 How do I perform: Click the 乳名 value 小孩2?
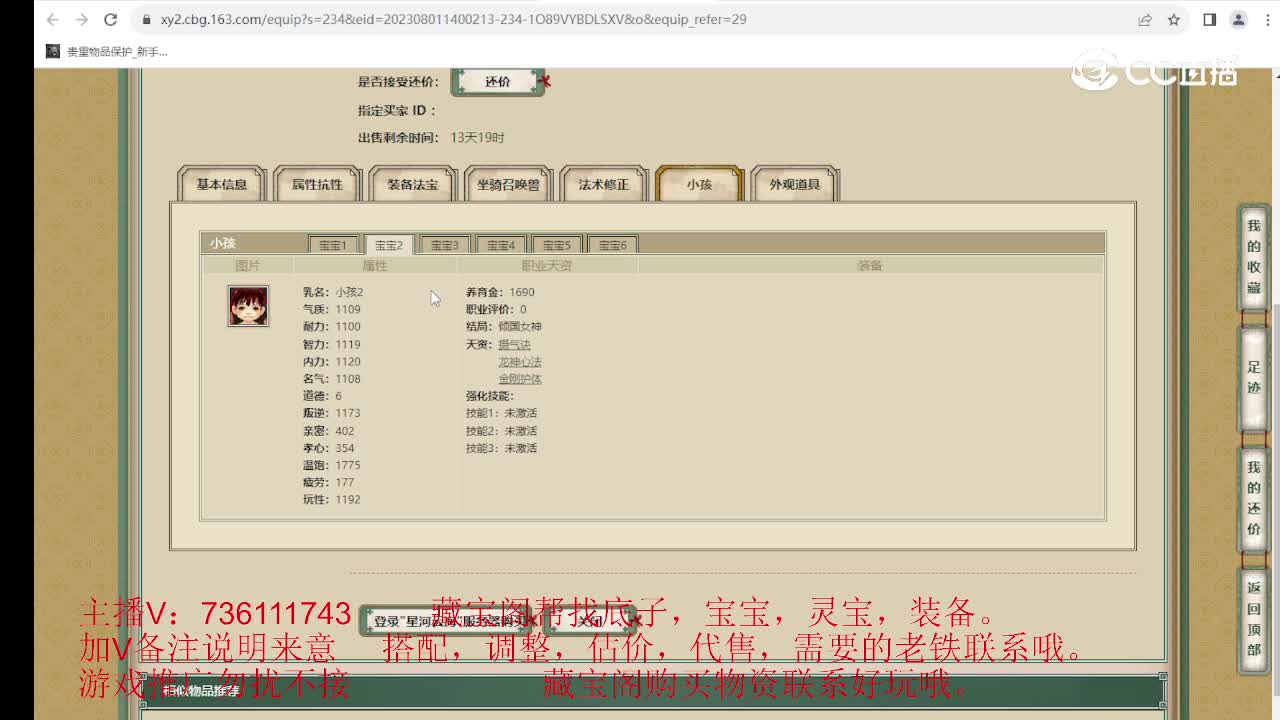coord(349,292)
